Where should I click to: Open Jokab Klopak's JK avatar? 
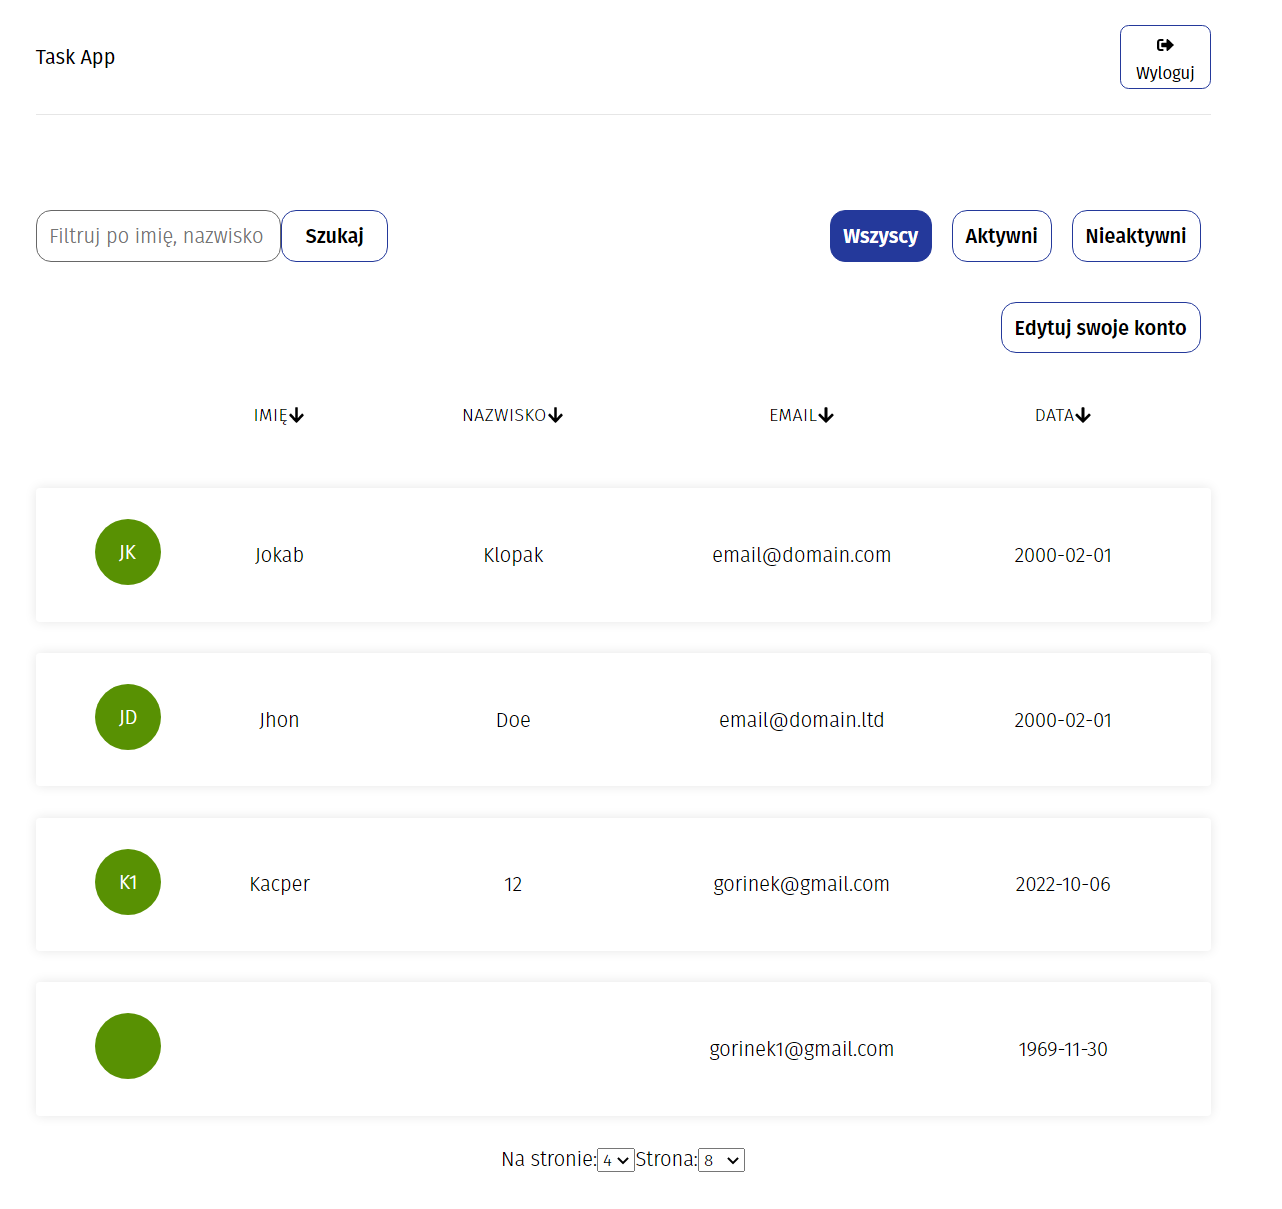coord(127,551)
